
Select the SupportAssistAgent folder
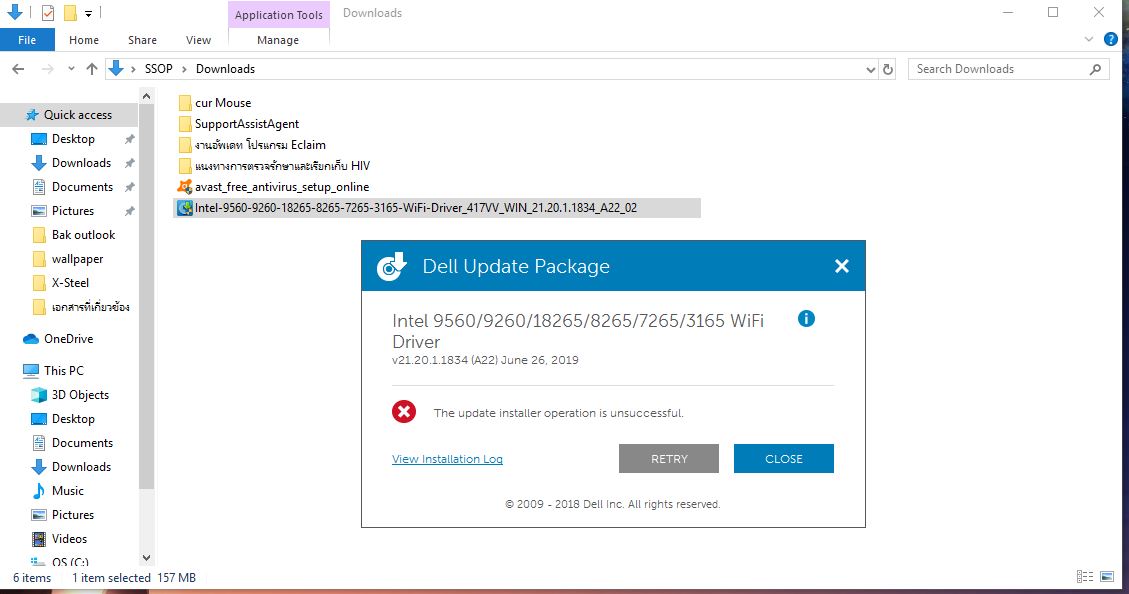point(246,124)
